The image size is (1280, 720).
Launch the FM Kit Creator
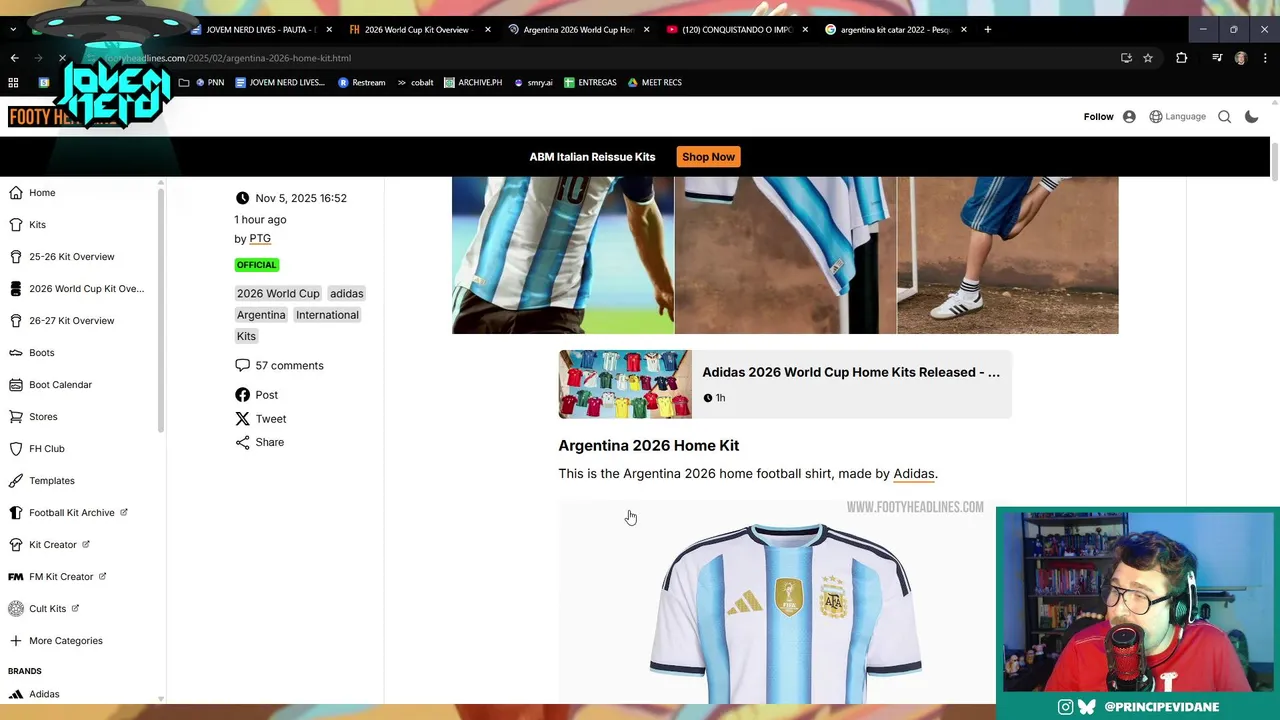(57, 577)
